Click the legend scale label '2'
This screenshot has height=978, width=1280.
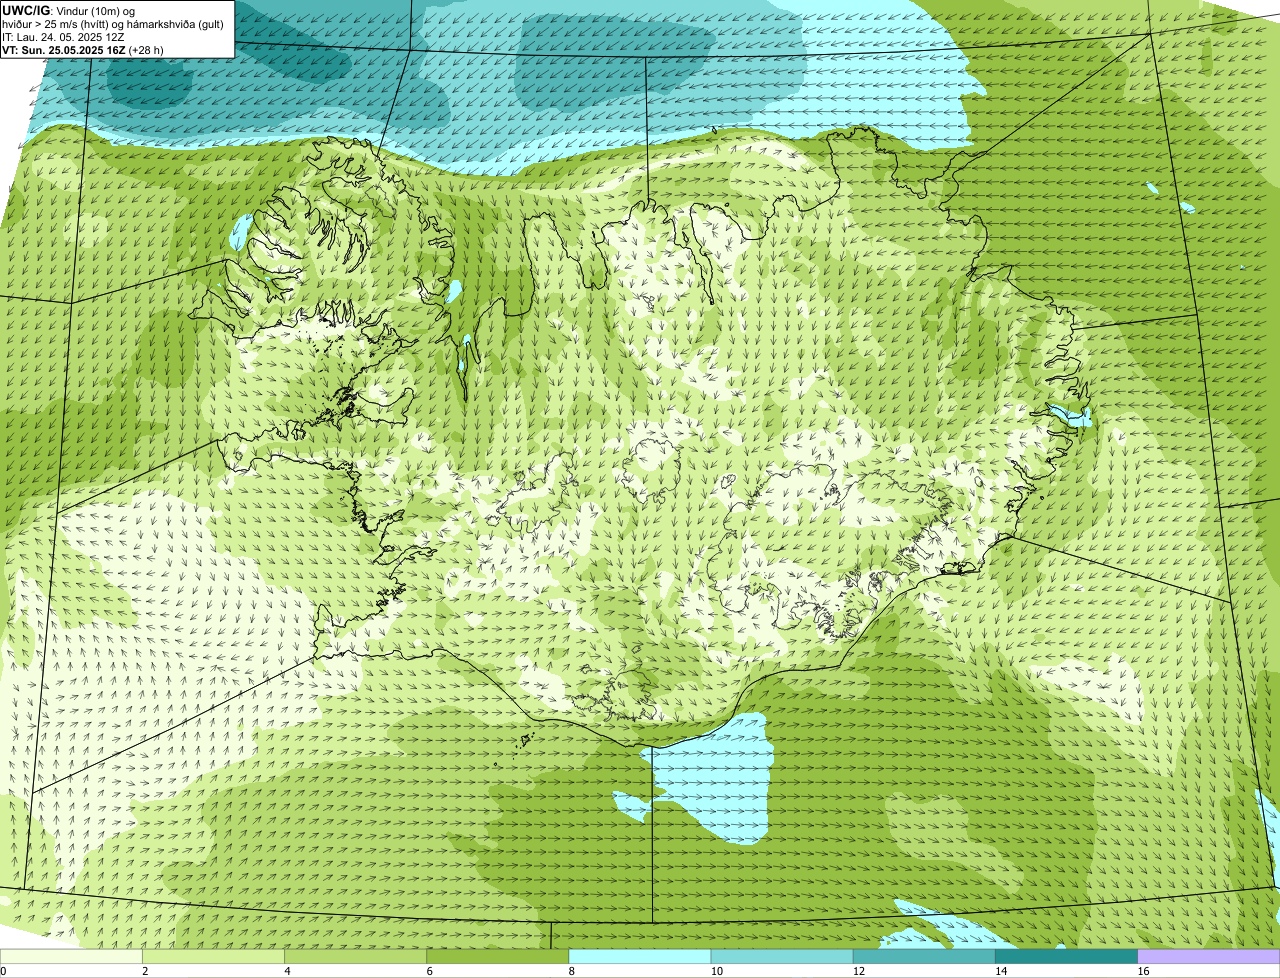pyautogui.click(x=145, y=971)
